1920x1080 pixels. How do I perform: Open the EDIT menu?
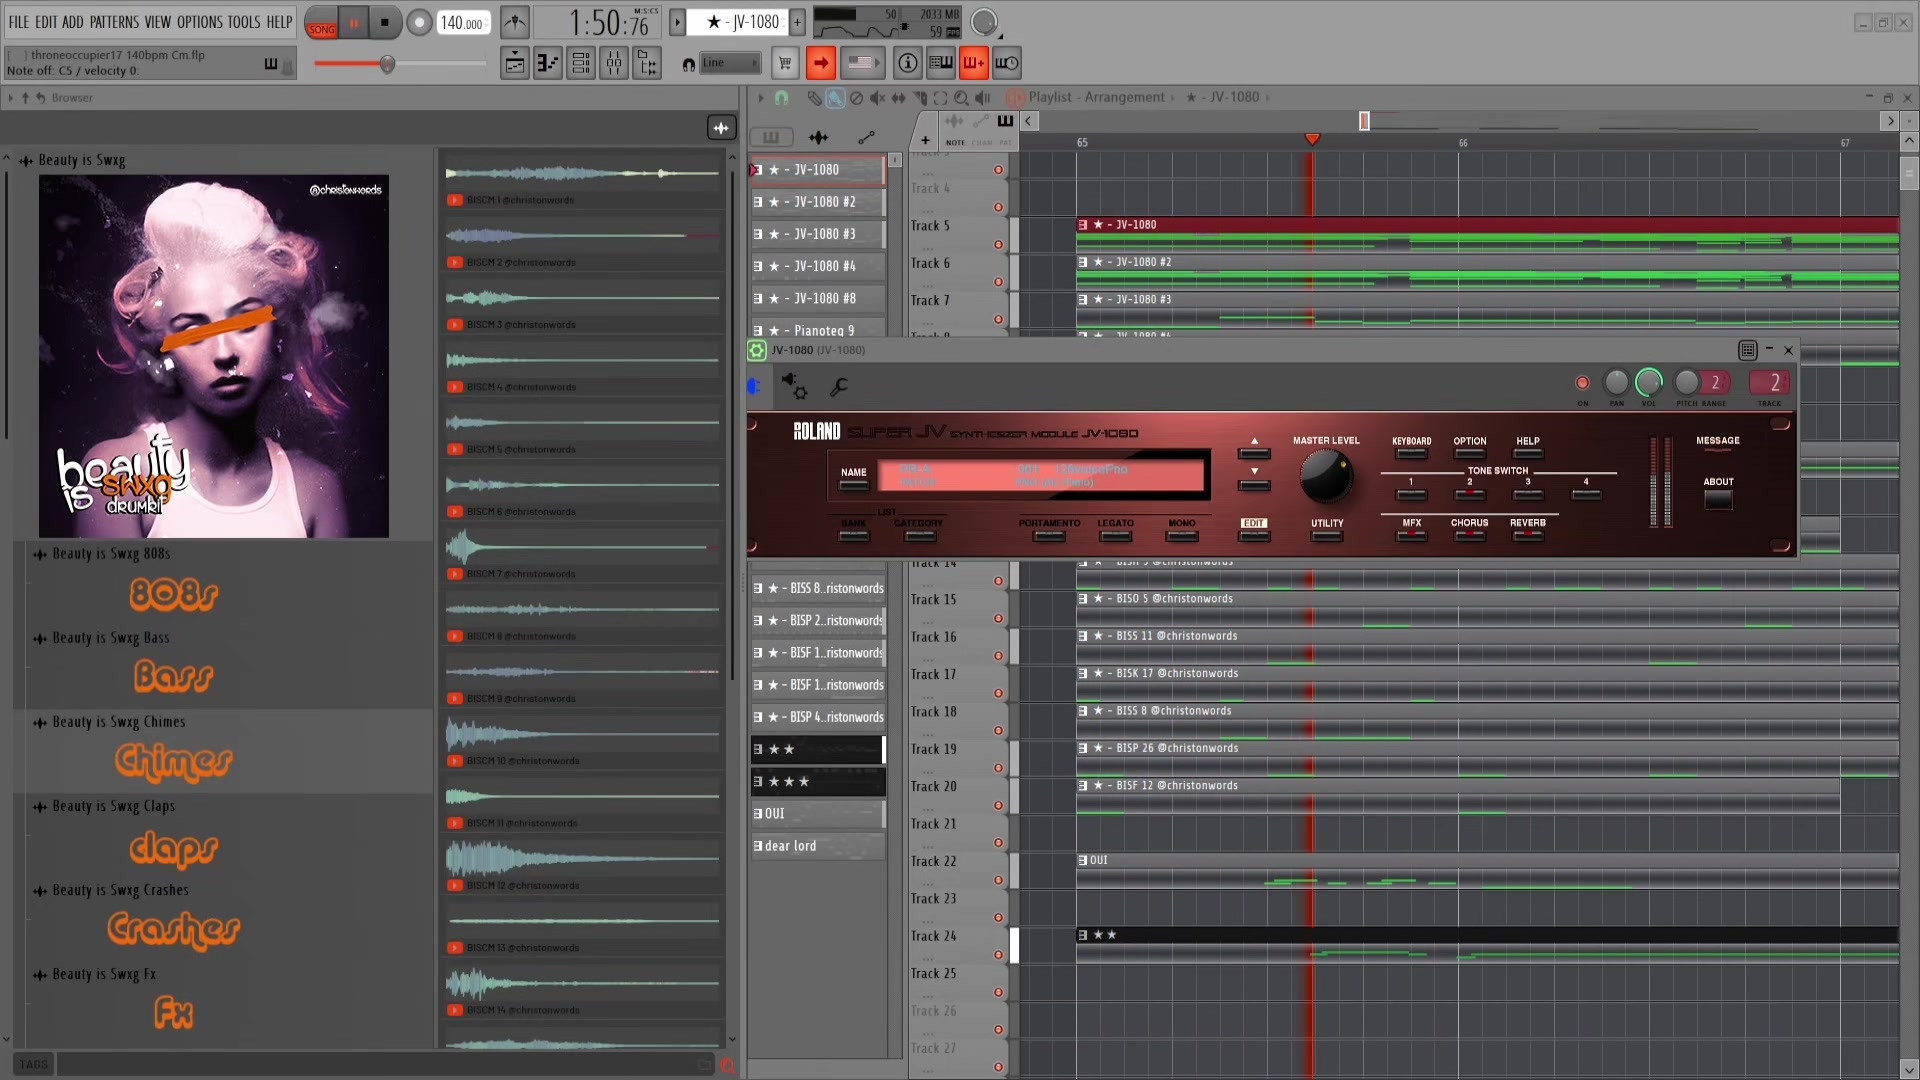pos(46,22)
